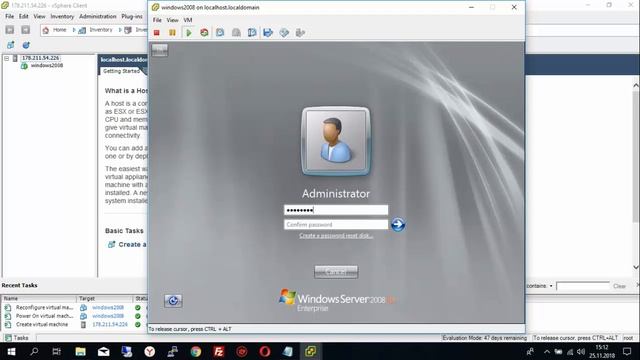Click the Tasks button in the vSphere status bar
Image resolution: width=640 pixels, height=360 pixels.
[x=16, y=338]
